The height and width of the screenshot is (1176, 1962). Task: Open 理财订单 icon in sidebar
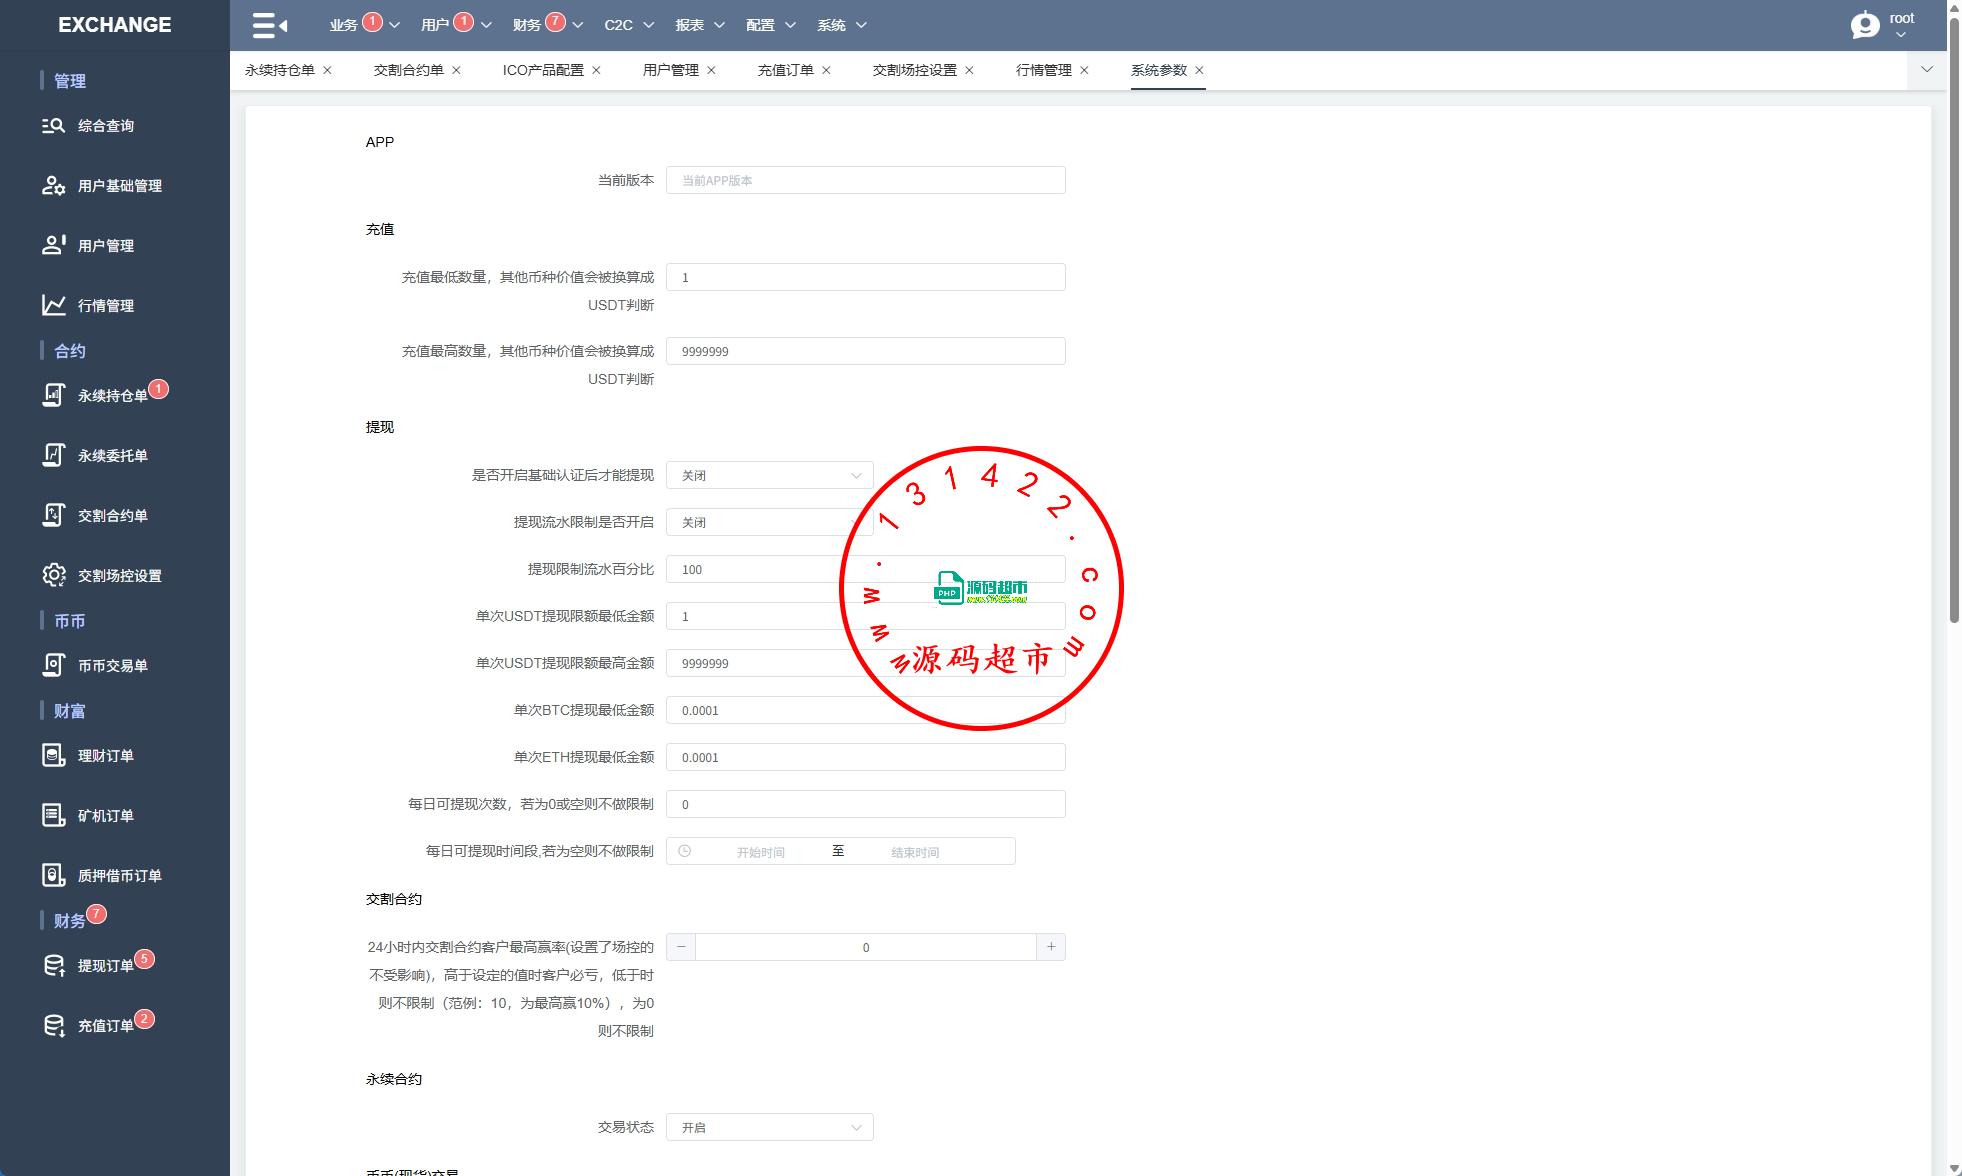53,755
